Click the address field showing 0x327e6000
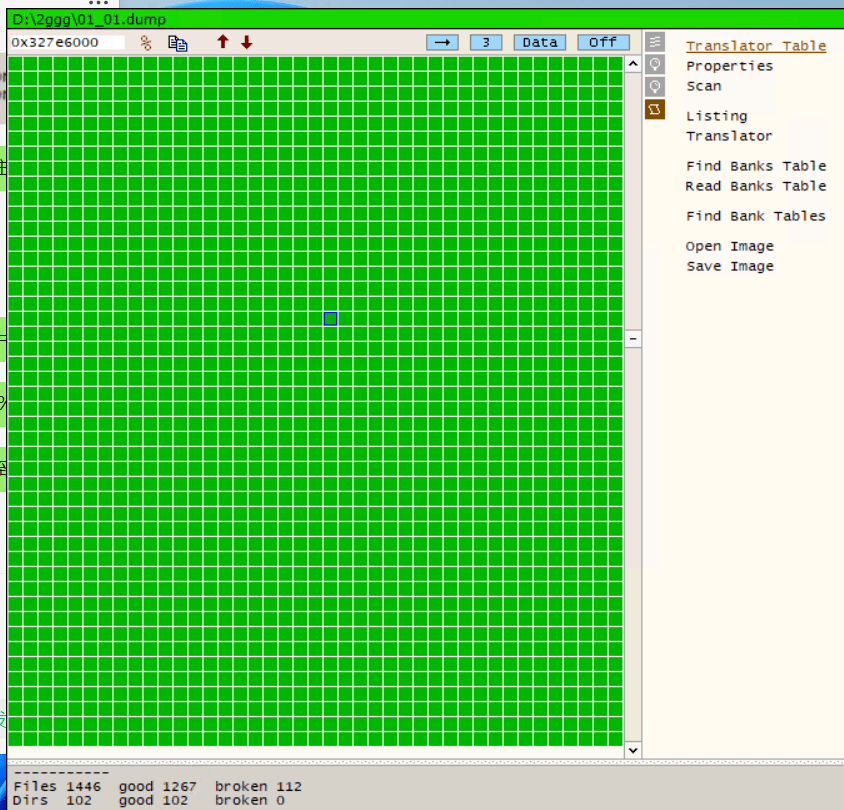This screenshot has height=810, width=844. 67,43
